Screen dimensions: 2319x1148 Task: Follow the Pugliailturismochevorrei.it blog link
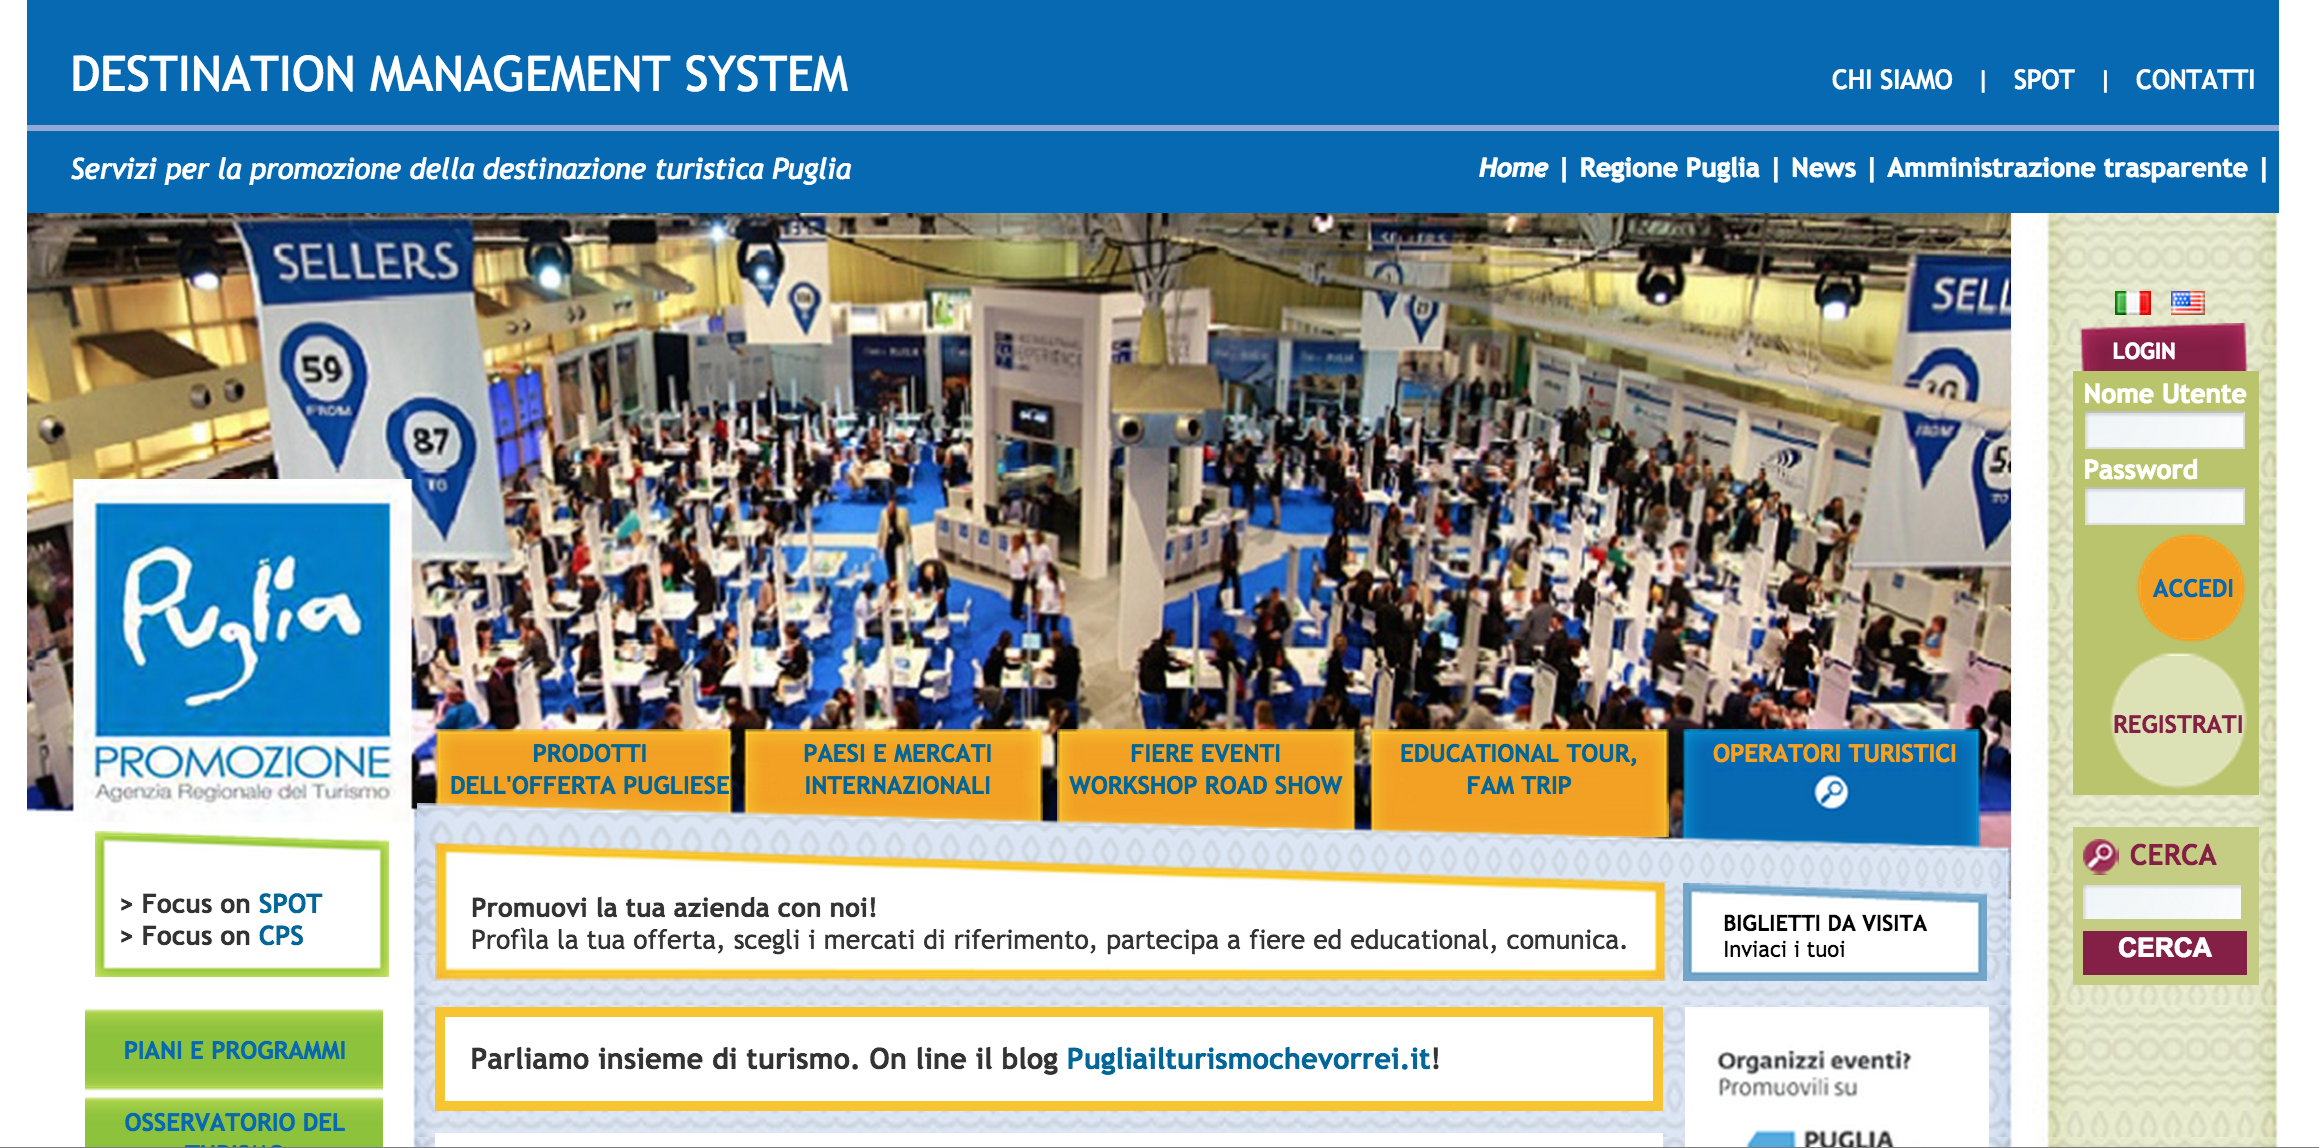pyautogui.click(x=1248, y=1059)
